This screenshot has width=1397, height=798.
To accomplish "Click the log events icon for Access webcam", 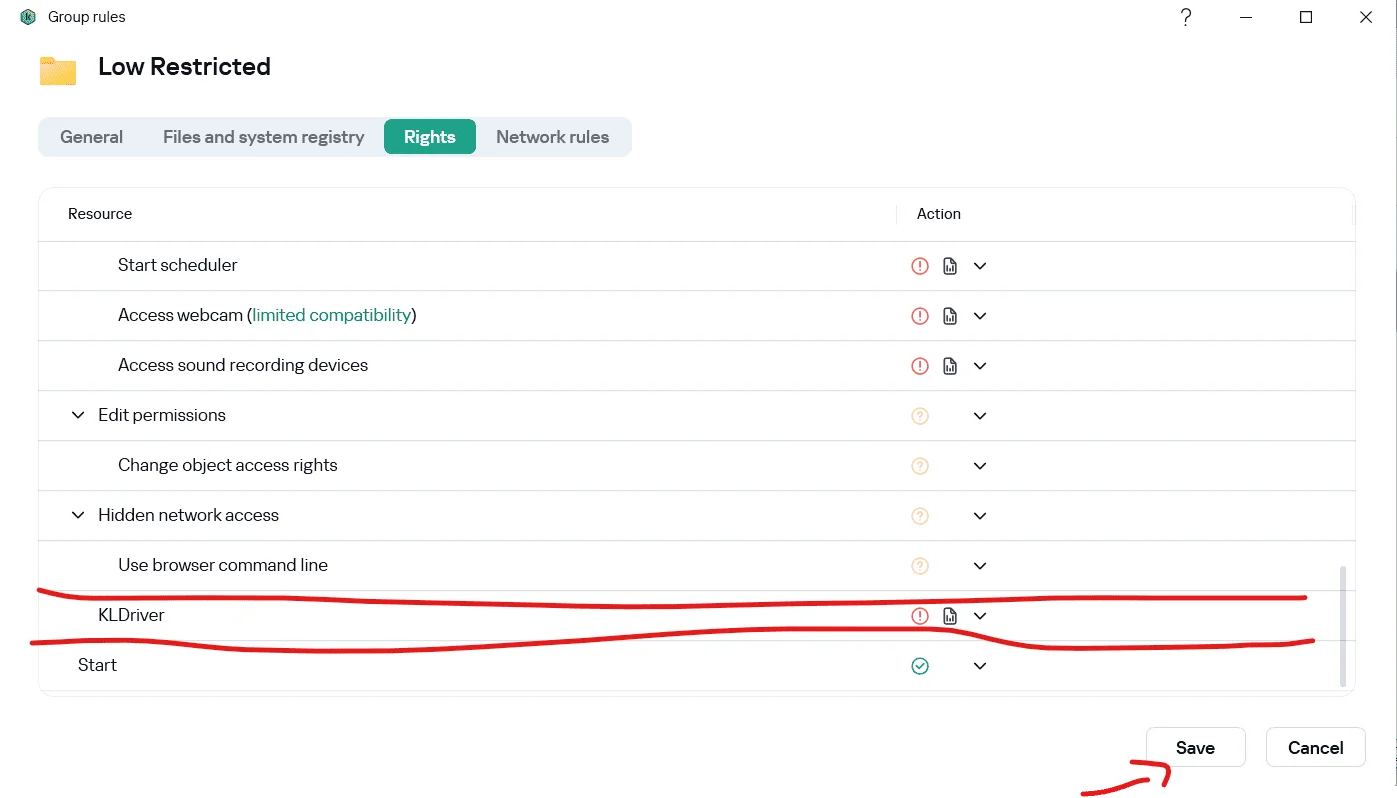I will click(950, 316).
